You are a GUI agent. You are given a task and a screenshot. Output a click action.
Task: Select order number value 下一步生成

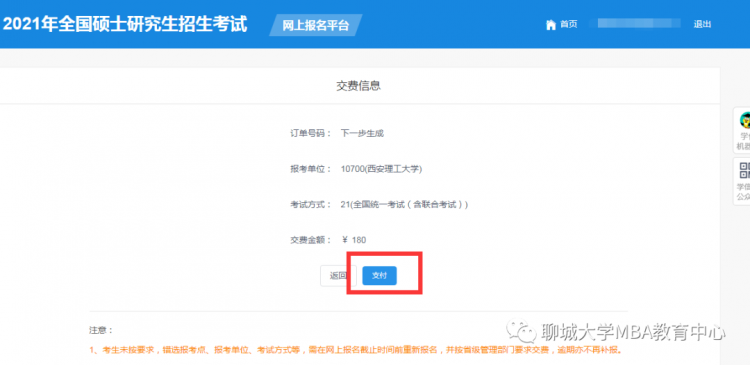[362, 133]
